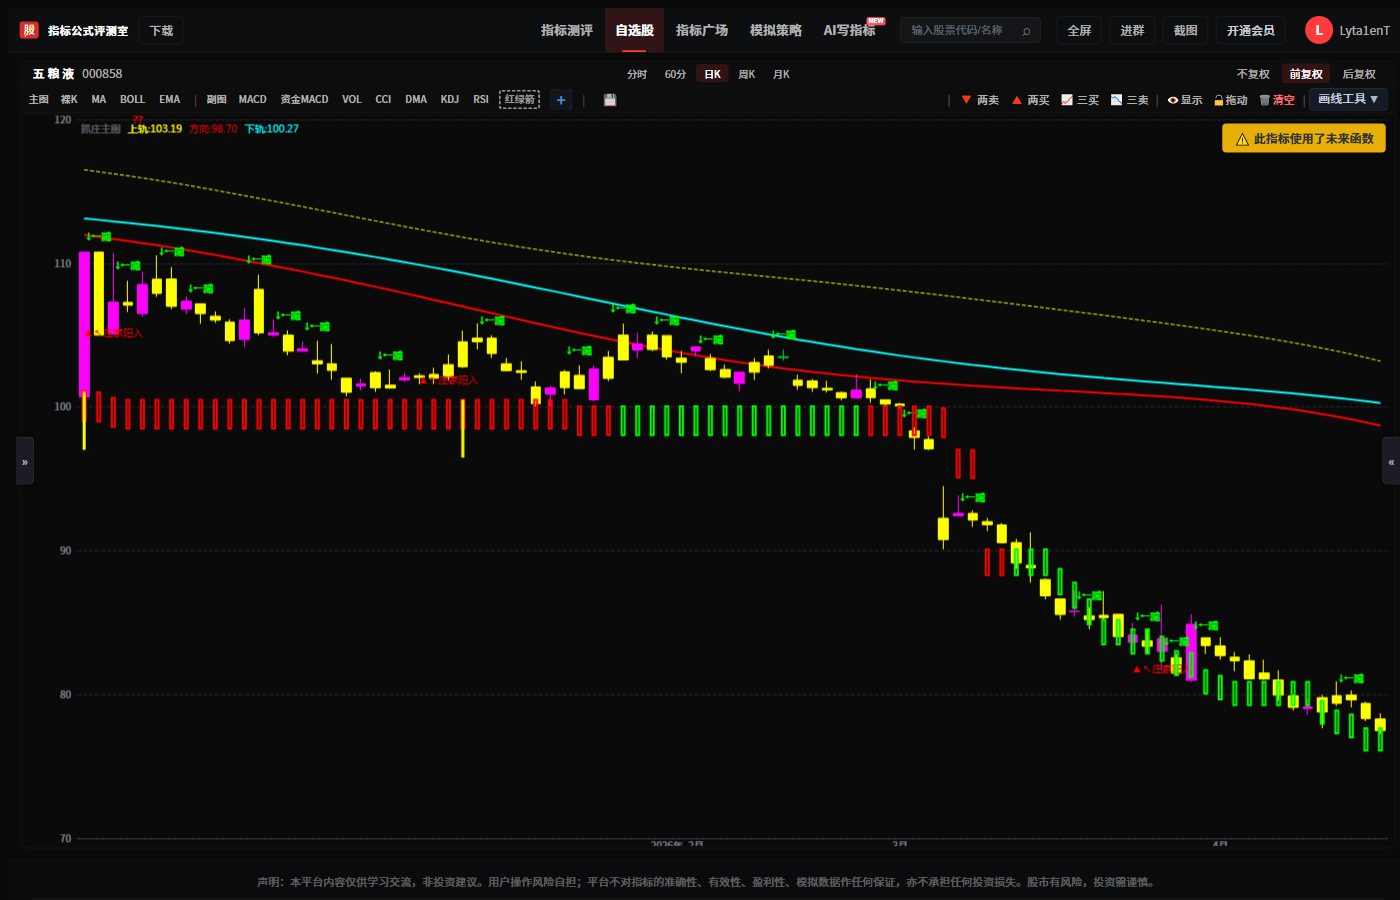Image resolution: width=1400 pixels, height=900 pixels.
Task: Select the 裸K chart option
Action: click(x=69, y=99)
